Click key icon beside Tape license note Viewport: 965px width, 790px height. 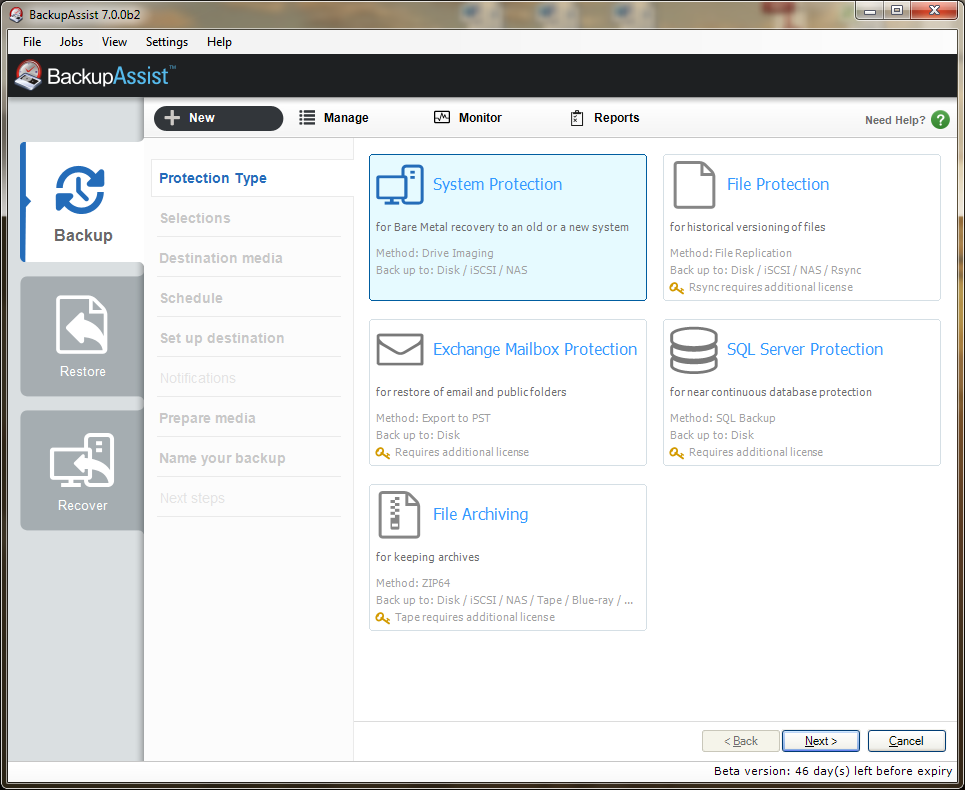(383, 617)
